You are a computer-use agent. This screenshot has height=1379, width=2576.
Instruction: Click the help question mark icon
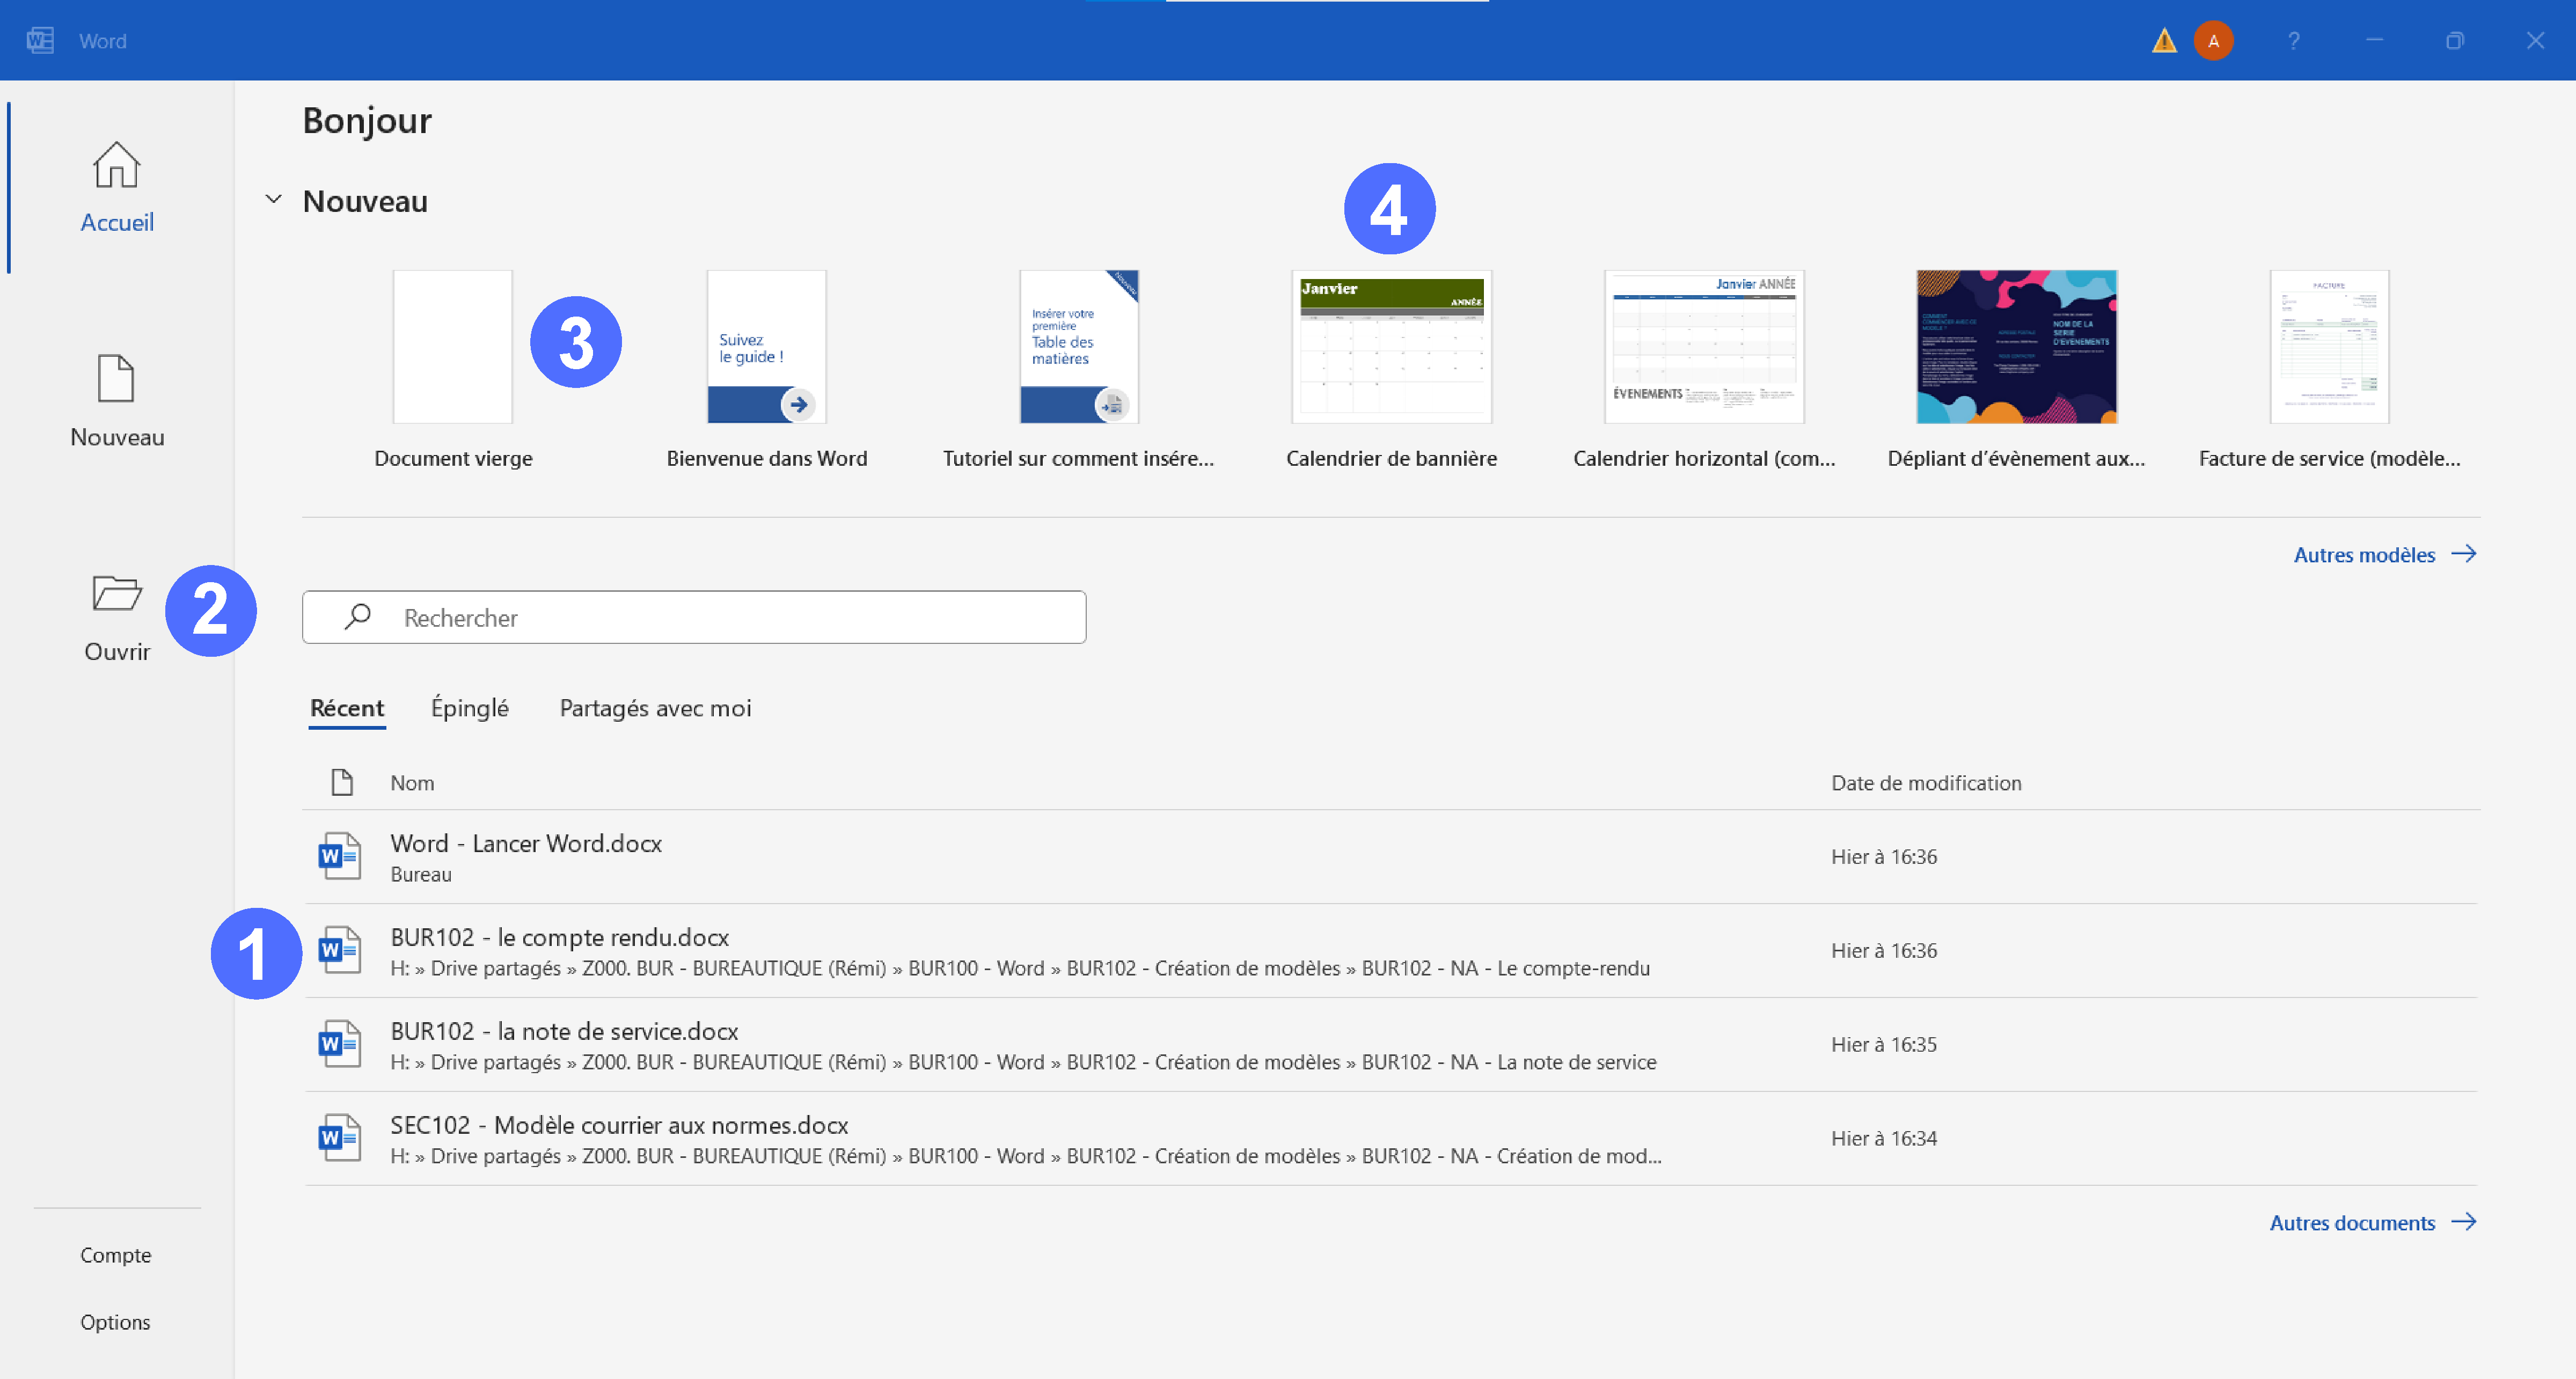pos(2294,41)
